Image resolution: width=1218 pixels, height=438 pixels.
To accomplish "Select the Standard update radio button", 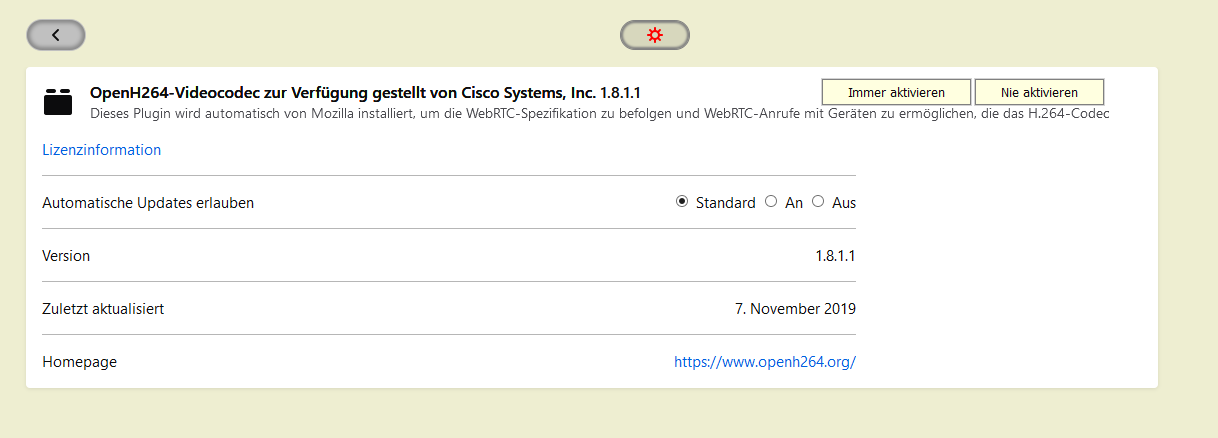I will [682, 202].
